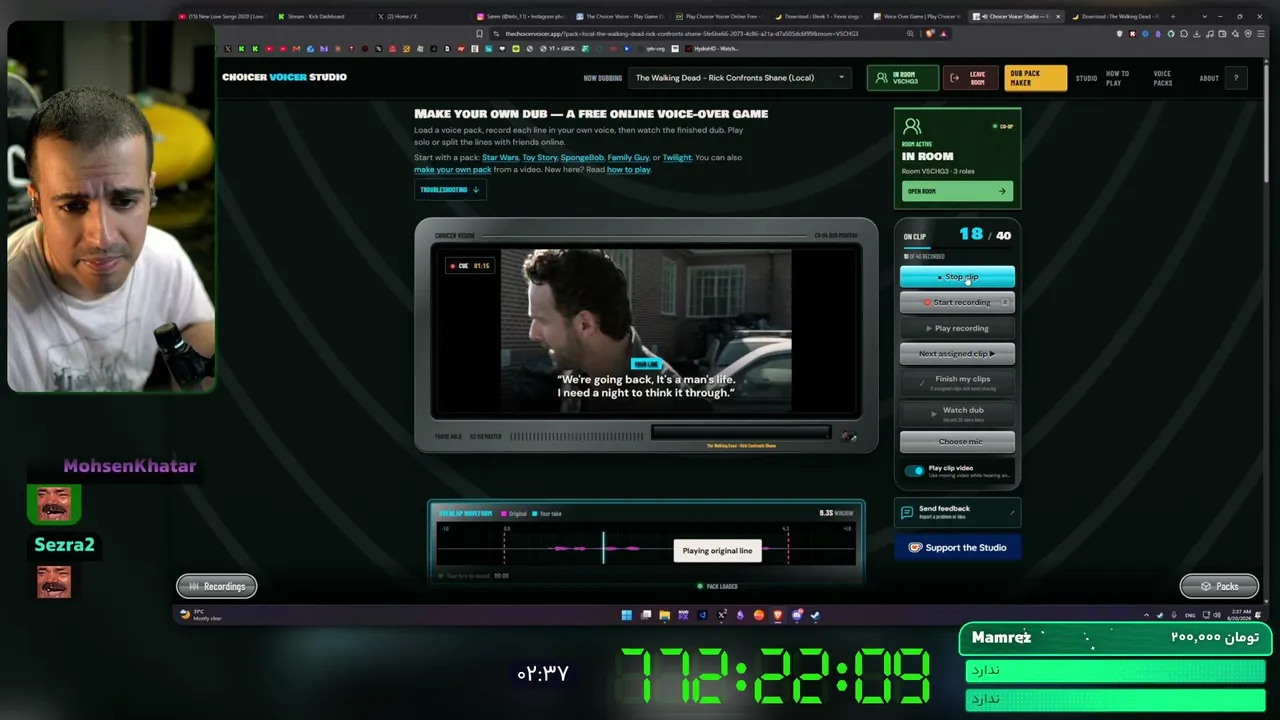Click Support the Studio
The width and height of the screenshot is (1280, 720).
[957, 547]
